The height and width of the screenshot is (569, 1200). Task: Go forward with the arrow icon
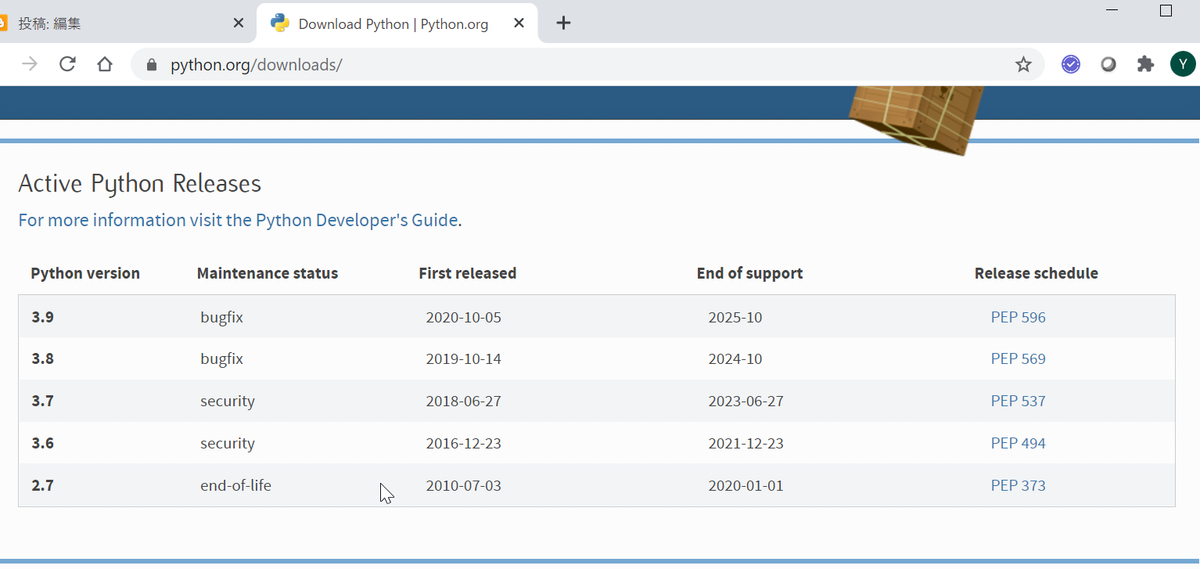click(30, 64)
